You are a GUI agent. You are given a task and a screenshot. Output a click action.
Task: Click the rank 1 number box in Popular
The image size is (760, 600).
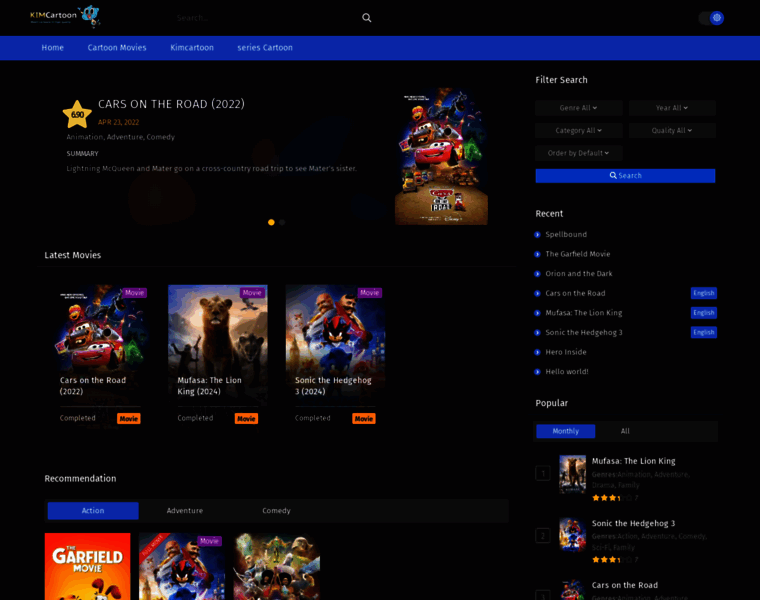pos(543,474)
